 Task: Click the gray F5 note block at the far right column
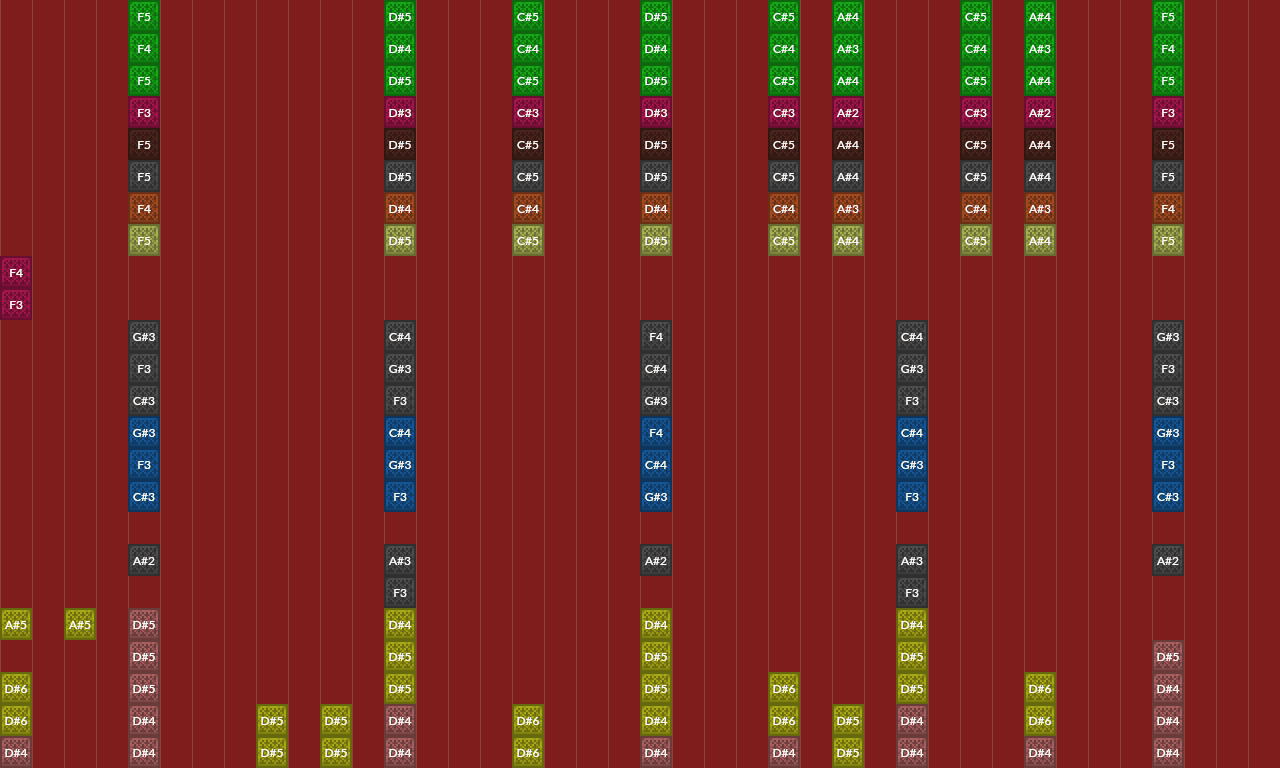pos(1167,177)
